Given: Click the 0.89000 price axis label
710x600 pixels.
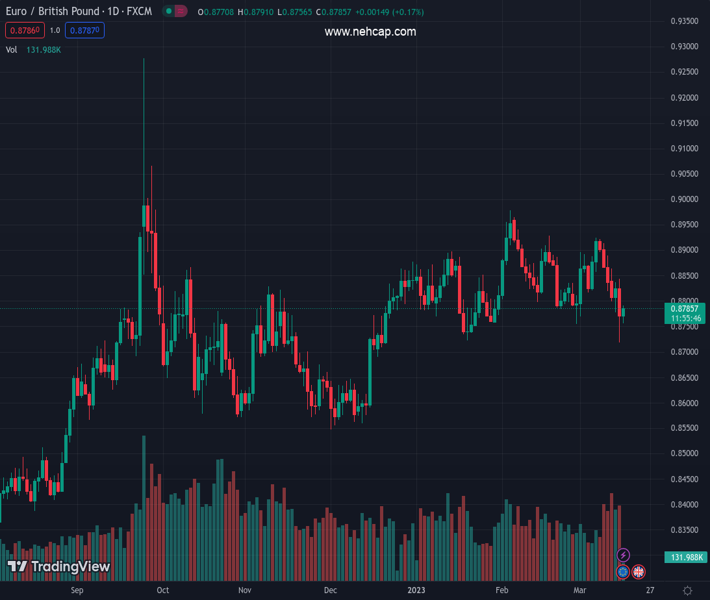Looking at the screenshot, I should (685, 250).
